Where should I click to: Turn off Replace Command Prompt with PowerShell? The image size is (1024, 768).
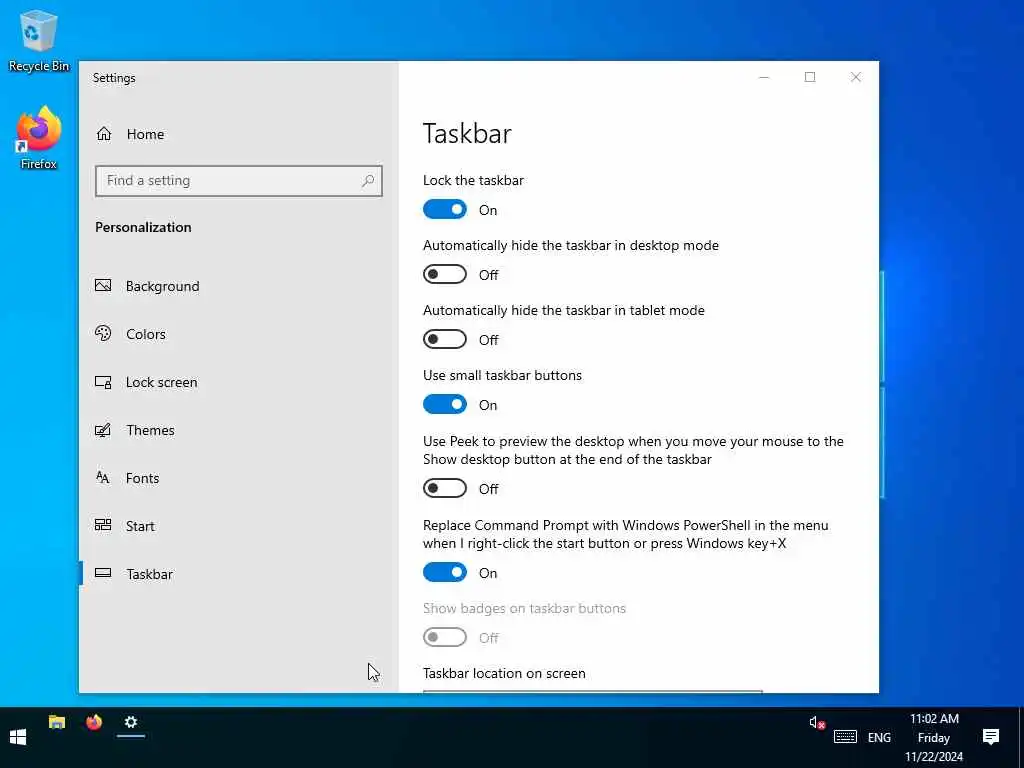(445, 573)
